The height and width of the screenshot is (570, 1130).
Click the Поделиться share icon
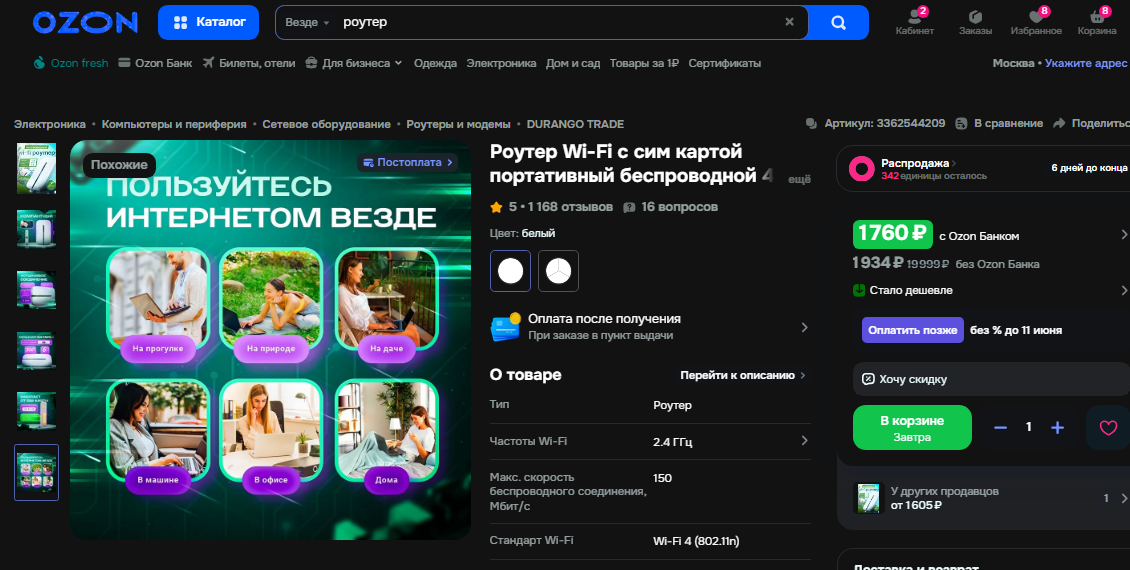(x=1059, y=123)
